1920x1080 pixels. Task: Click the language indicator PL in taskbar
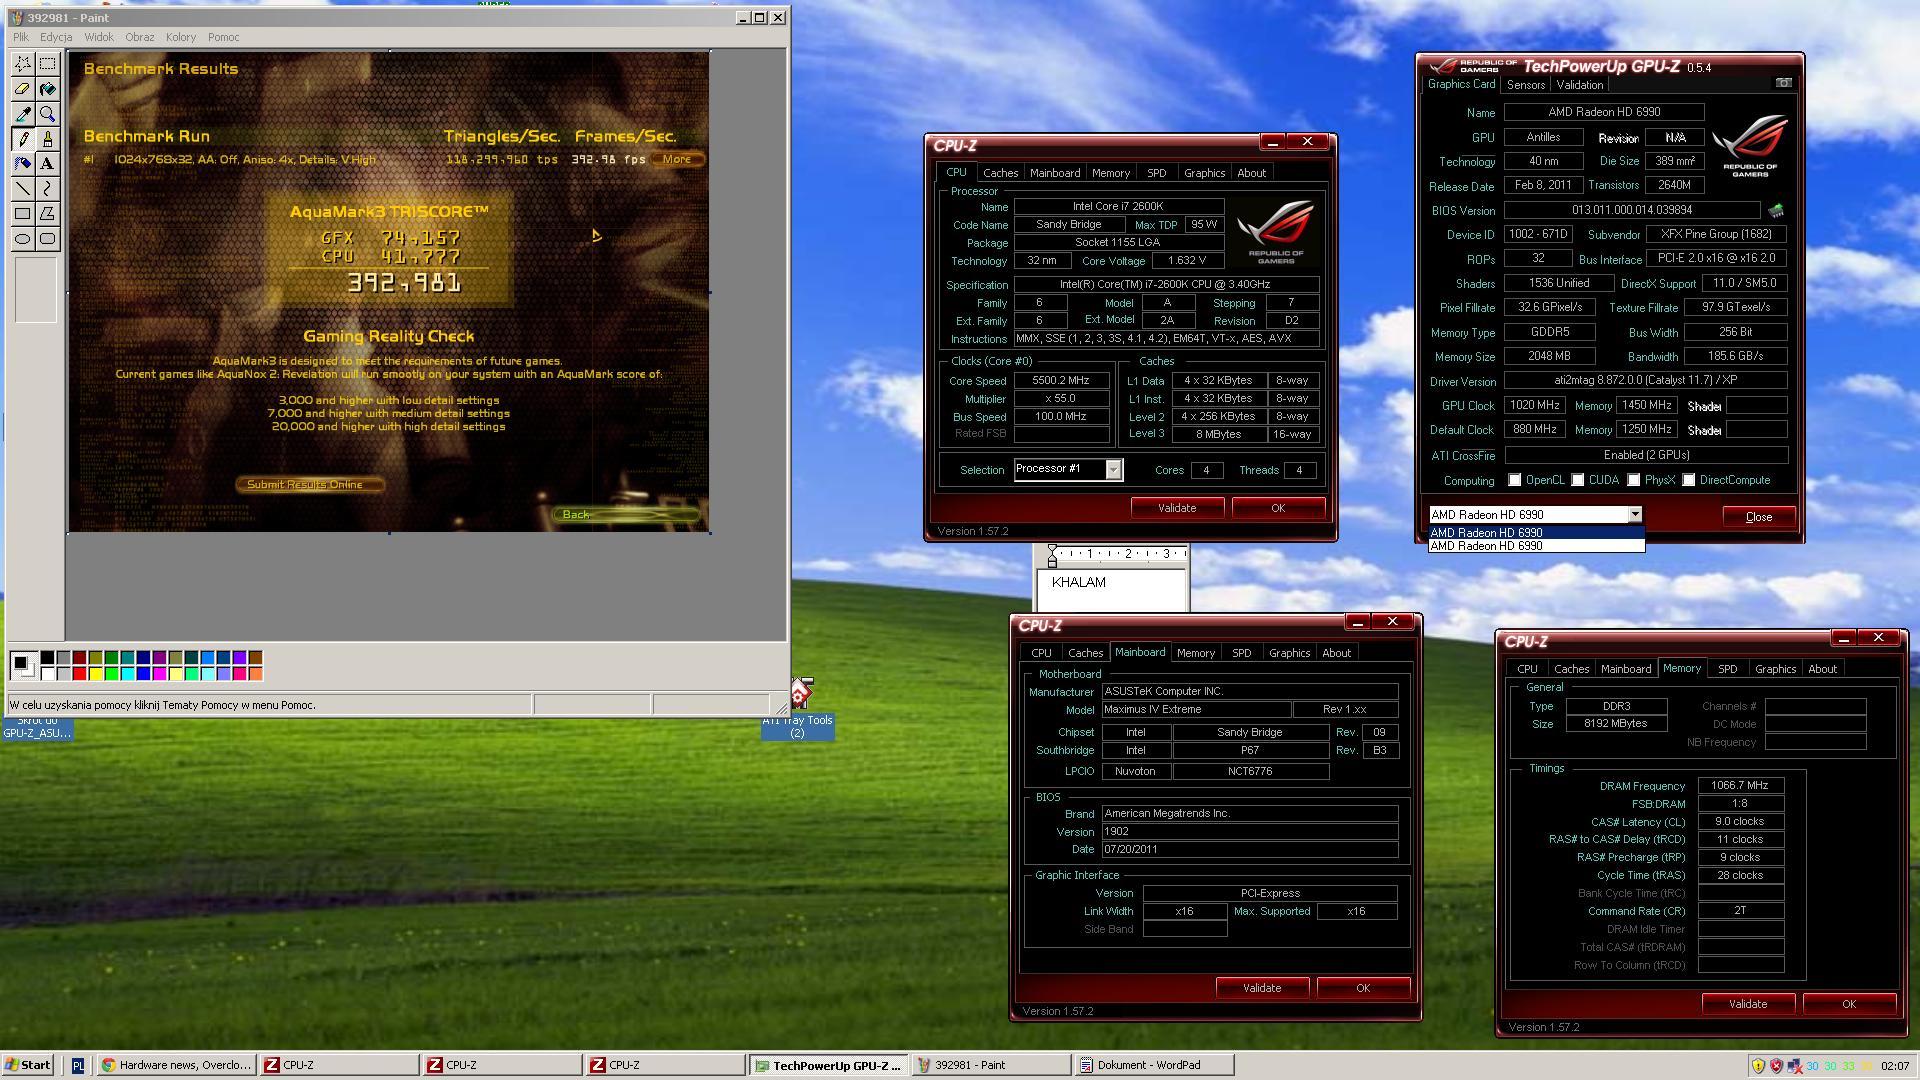click(78, 1065)
